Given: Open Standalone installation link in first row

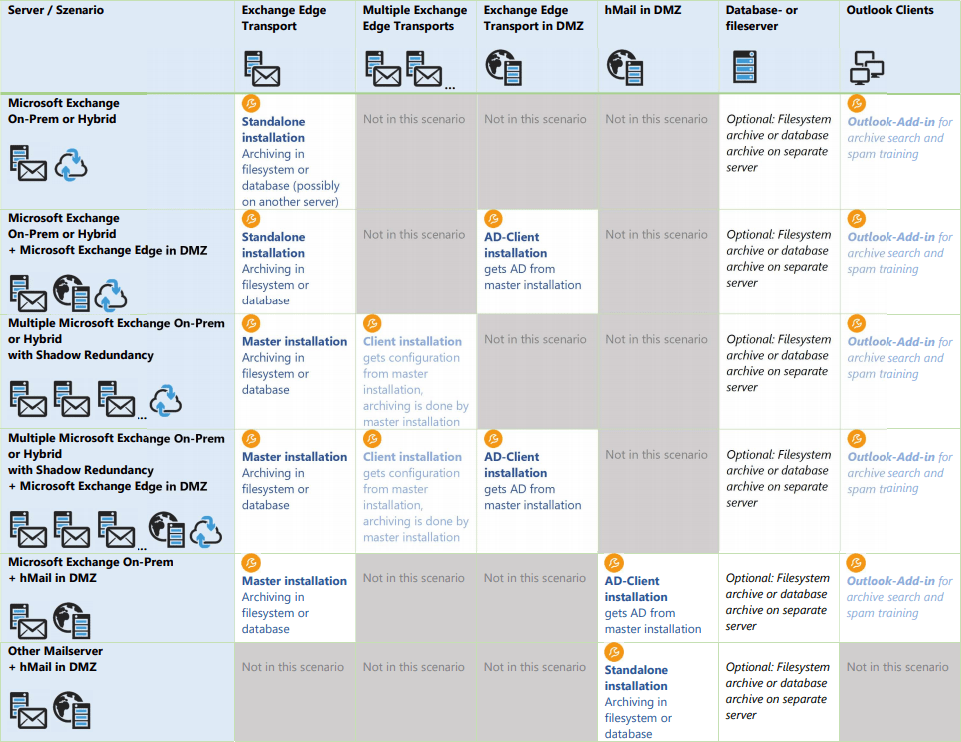Looking at the screenshot, I should click(x=273, y=130).
